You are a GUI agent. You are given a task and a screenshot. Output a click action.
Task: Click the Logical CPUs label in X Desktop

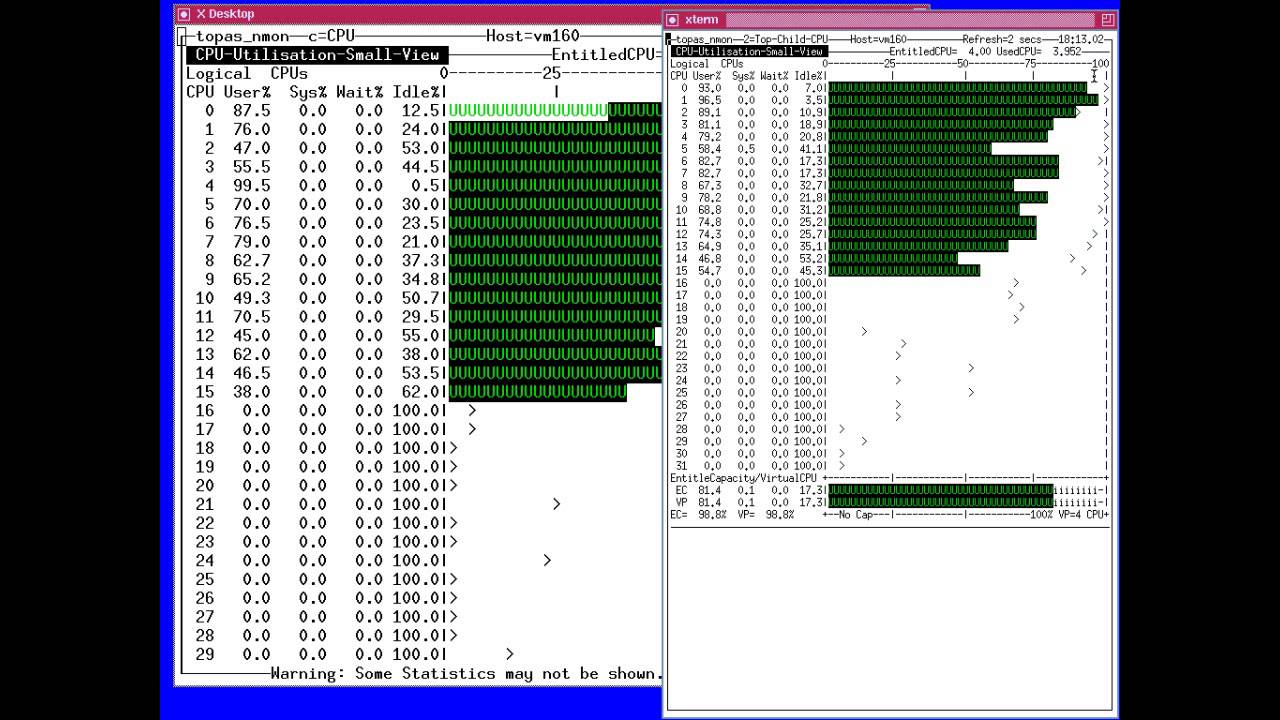[x=247, y=74]
